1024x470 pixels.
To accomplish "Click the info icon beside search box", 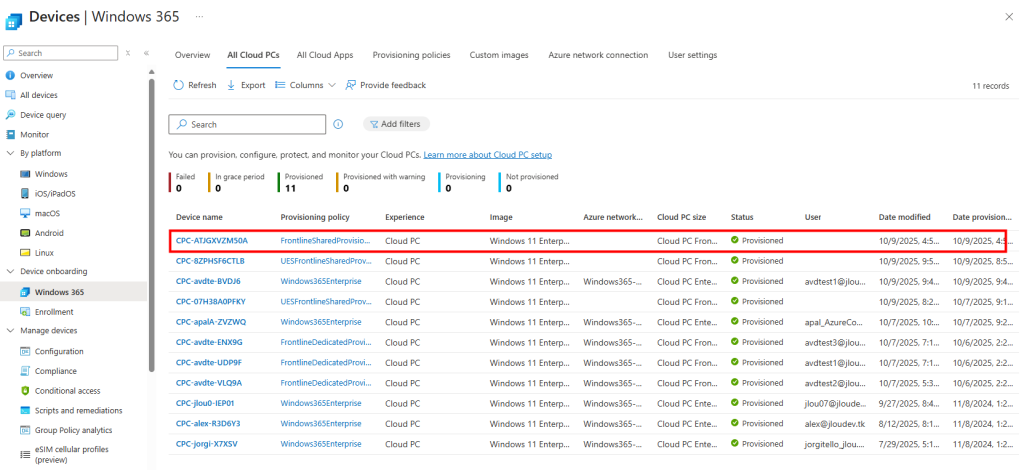I will click(x=338, y=124).
